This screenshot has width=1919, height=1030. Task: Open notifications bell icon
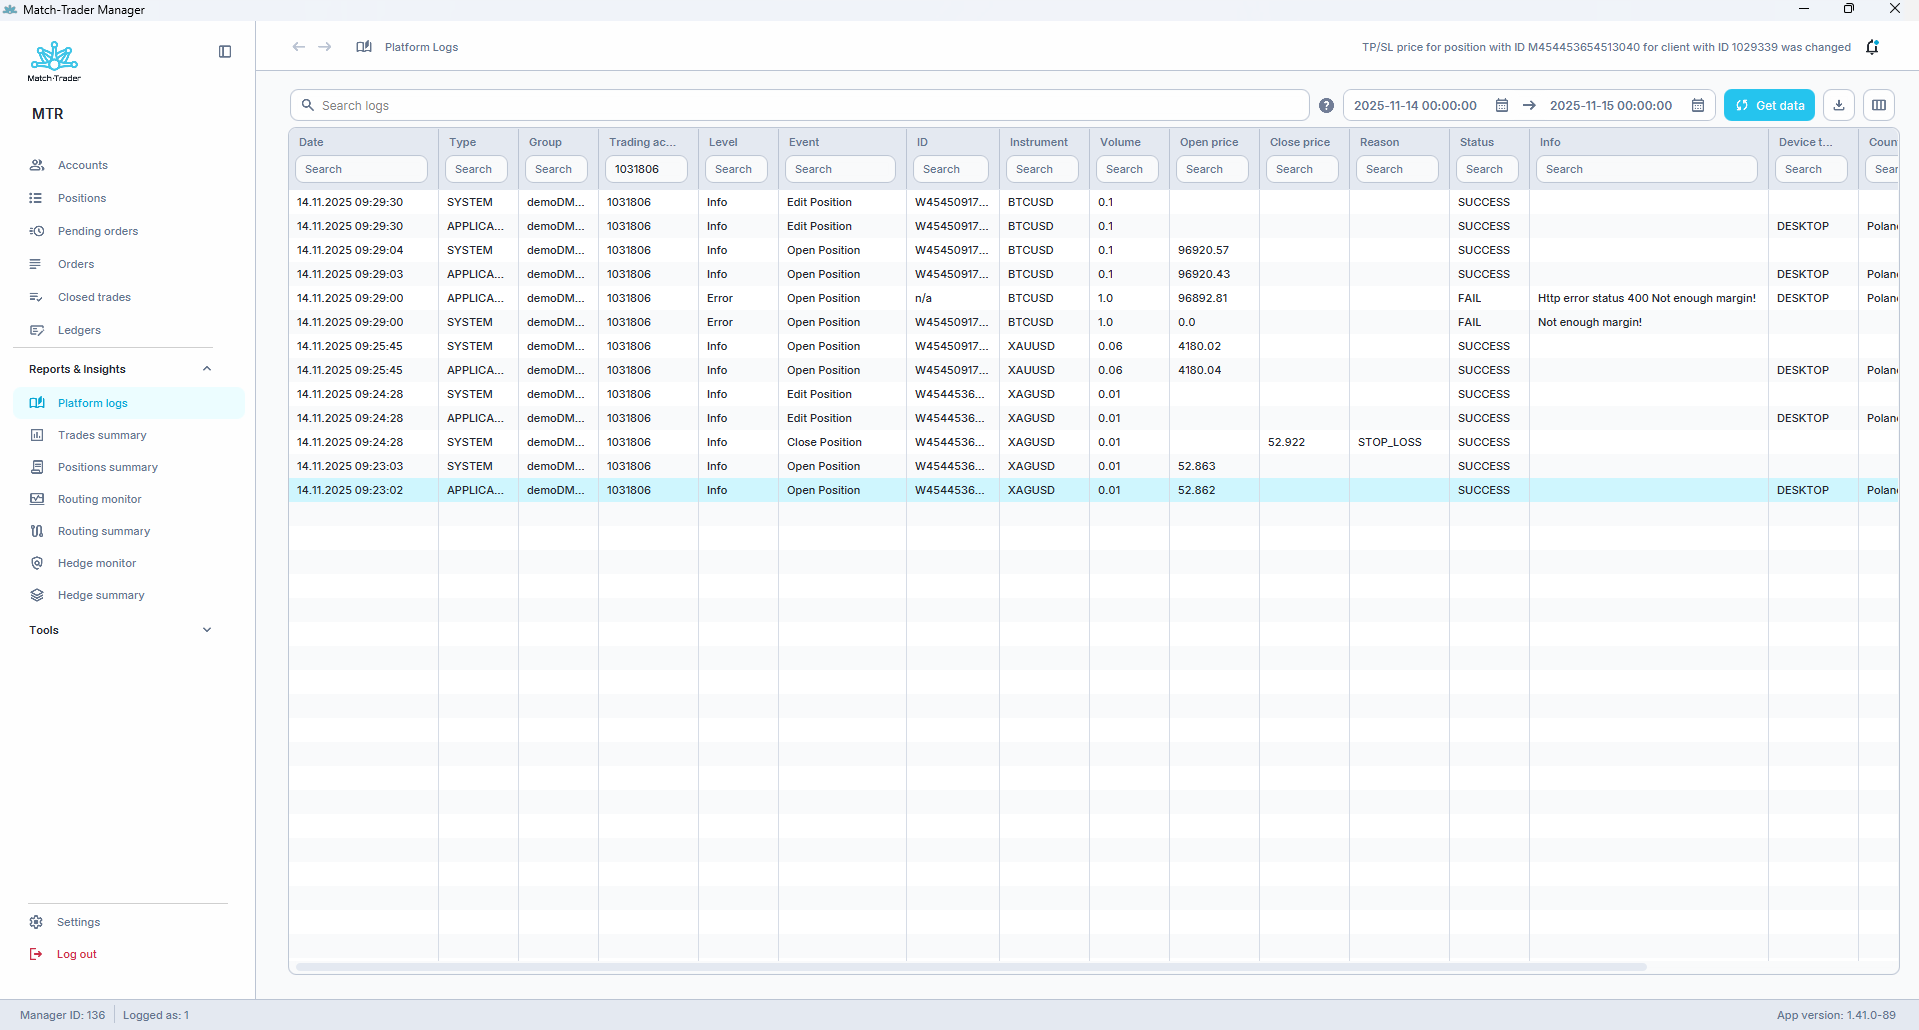pos(1872,47)
